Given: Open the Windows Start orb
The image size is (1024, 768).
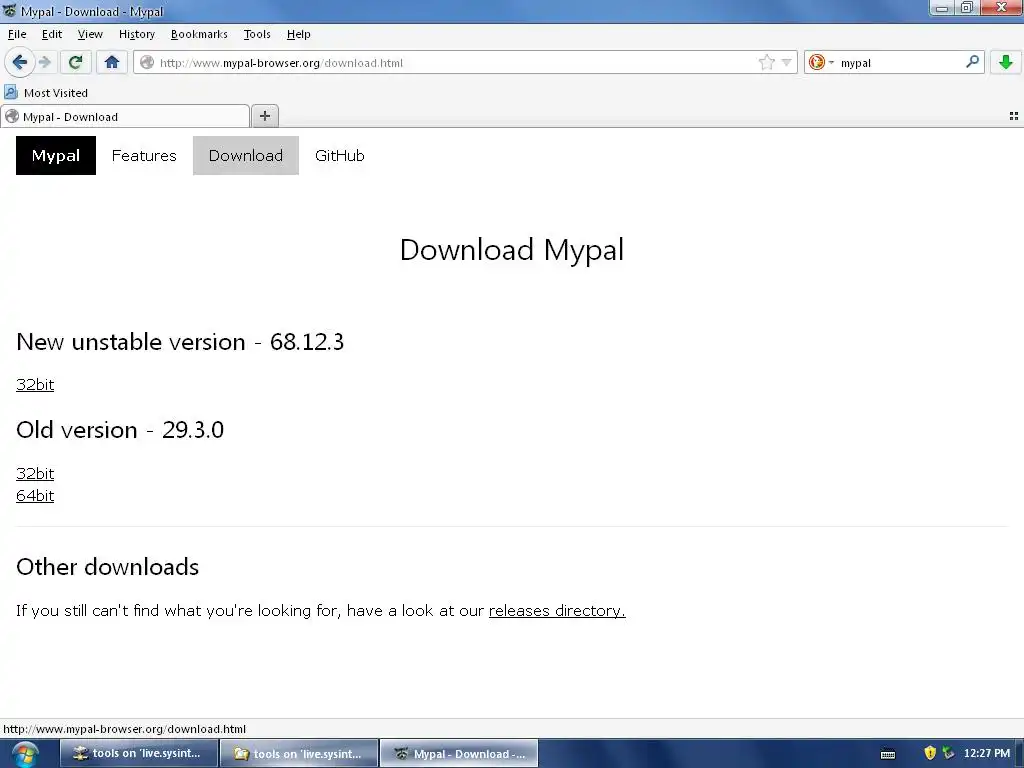Looking at the screenshot, I should pyautogui.click(x=25, y=754).
